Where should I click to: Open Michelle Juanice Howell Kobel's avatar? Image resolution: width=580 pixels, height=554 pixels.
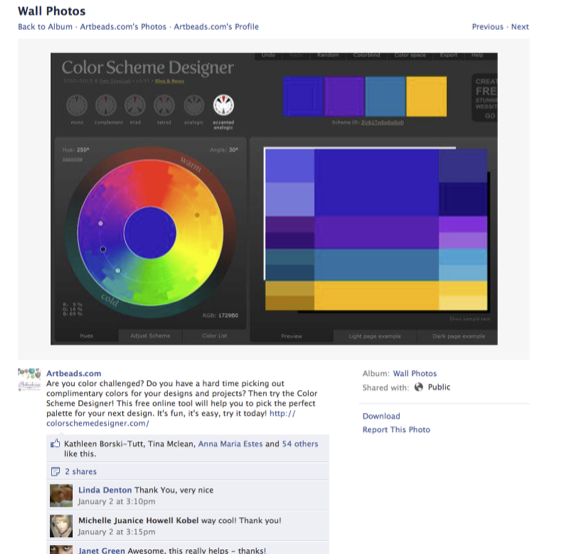[x=61, y=526]
